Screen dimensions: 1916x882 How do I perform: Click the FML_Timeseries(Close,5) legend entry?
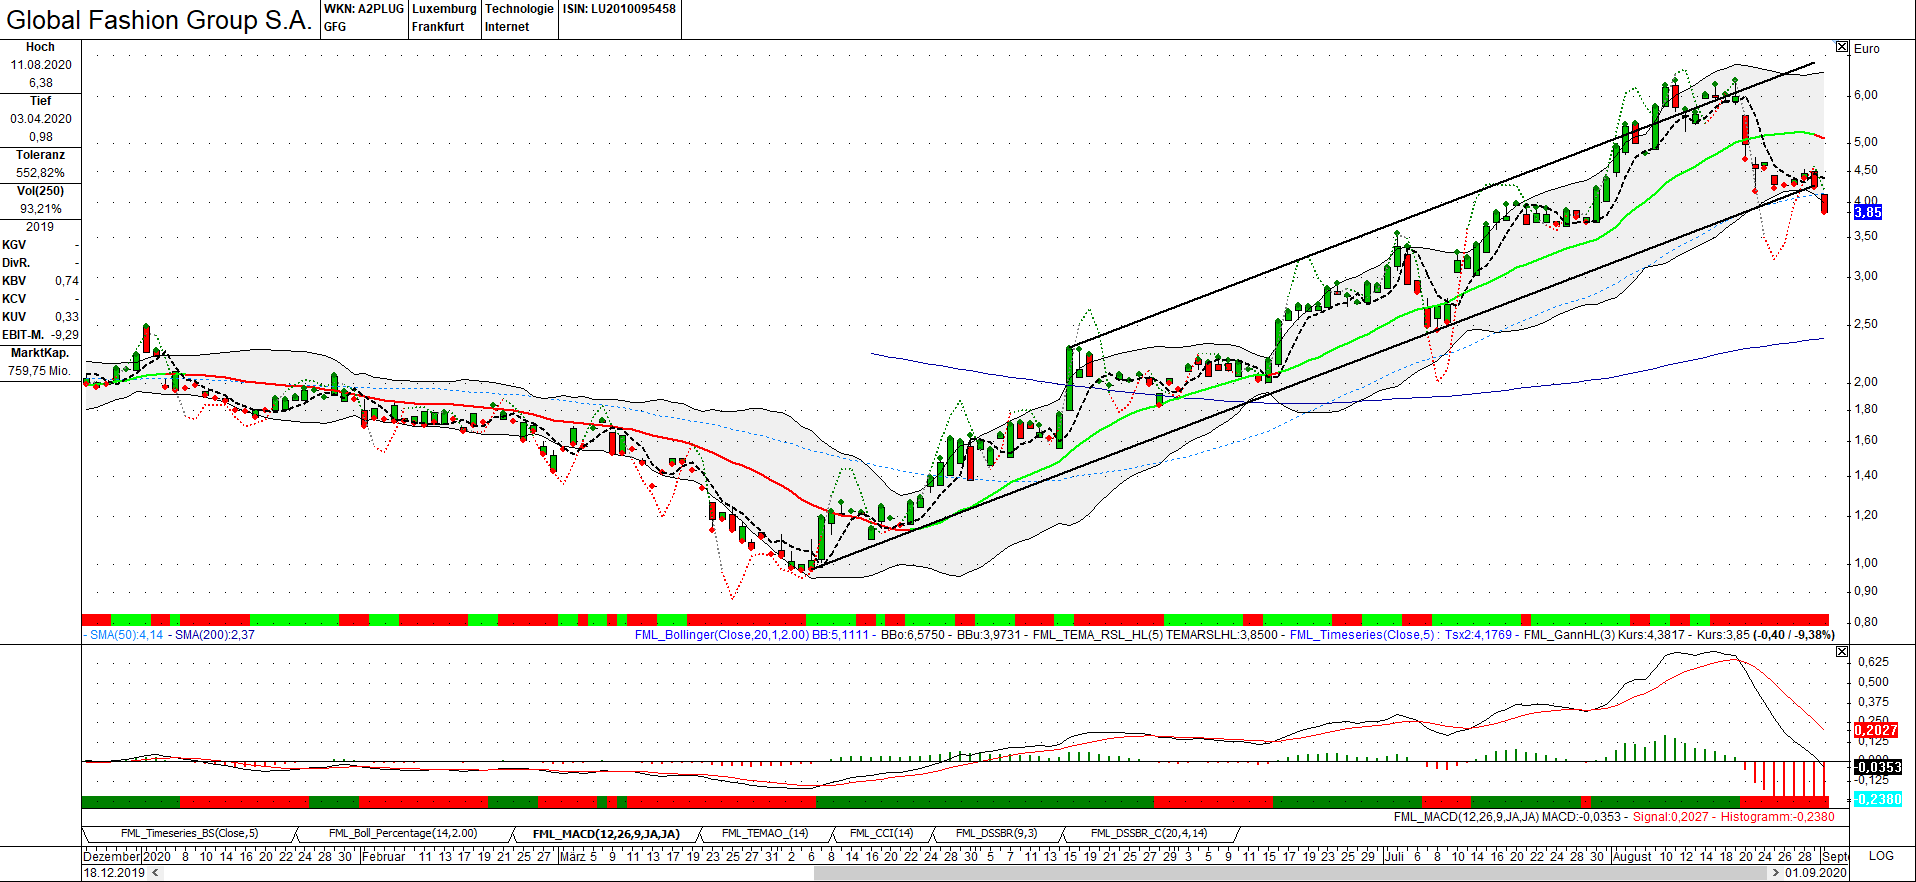(x=1362, y=635)
